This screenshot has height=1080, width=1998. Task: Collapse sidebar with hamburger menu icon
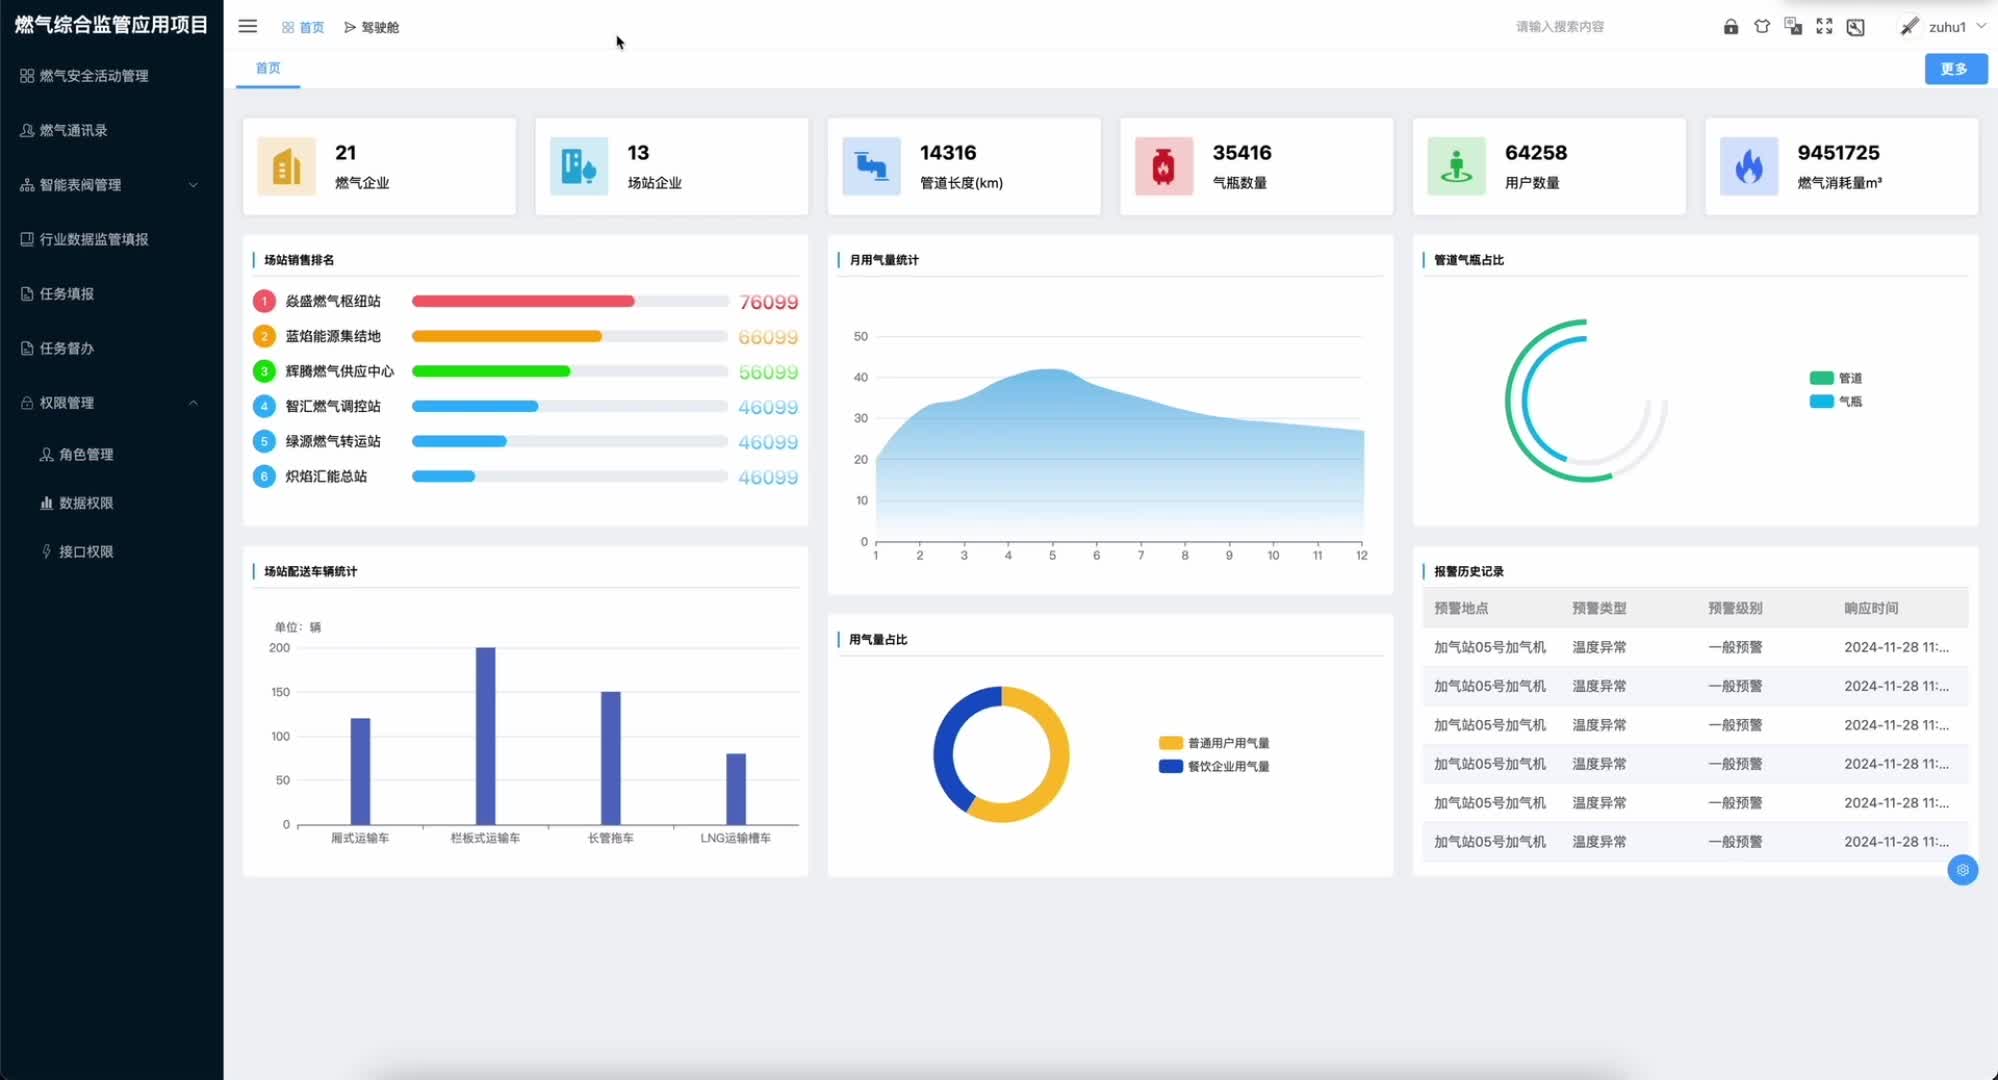coord(247,27)
